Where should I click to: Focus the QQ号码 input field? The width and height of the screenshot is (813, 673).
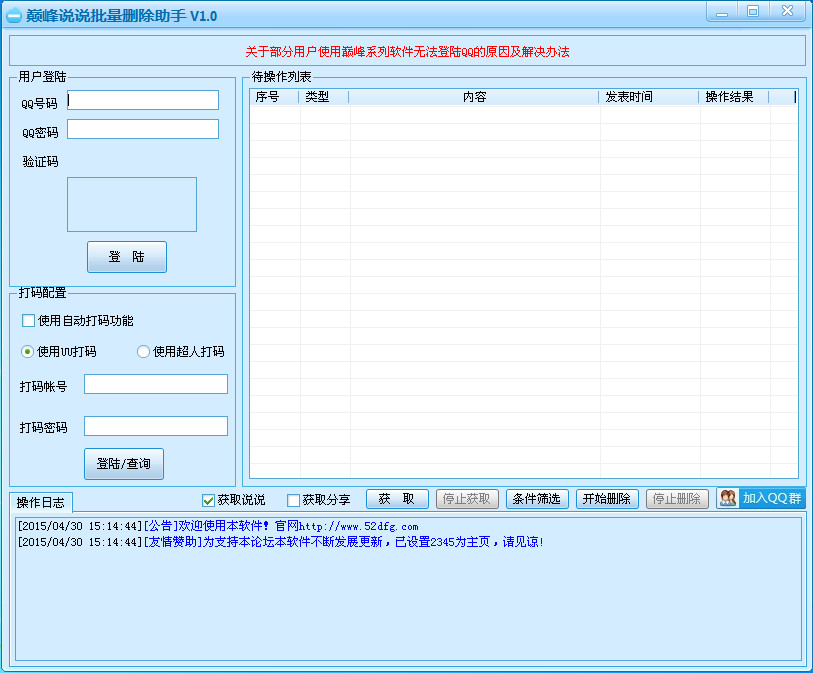143,100
